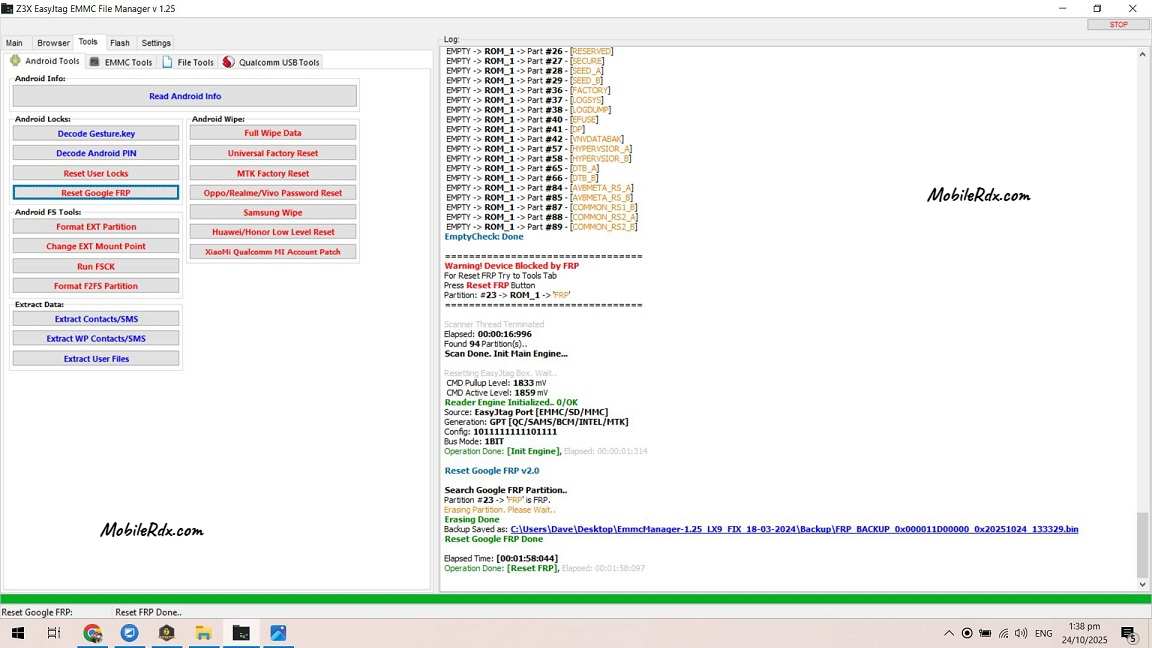Switch to the Browser tab
1152x648 pixels.
pos(53,43)
